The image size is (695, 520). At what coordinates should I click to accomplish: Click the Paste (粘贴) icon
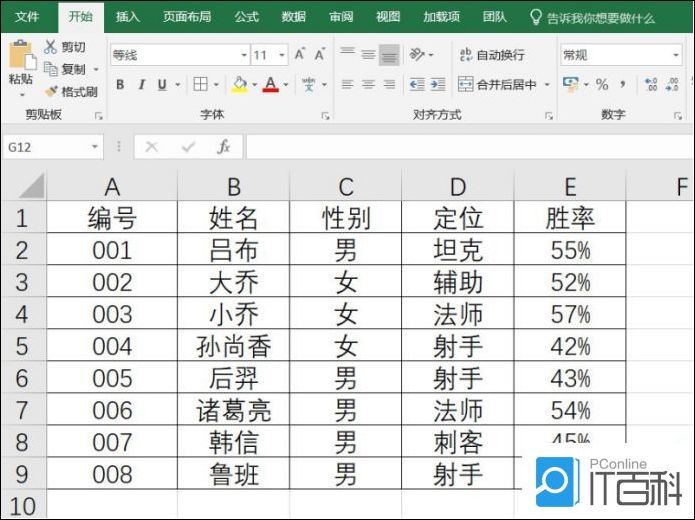click(x=21, y=55)
